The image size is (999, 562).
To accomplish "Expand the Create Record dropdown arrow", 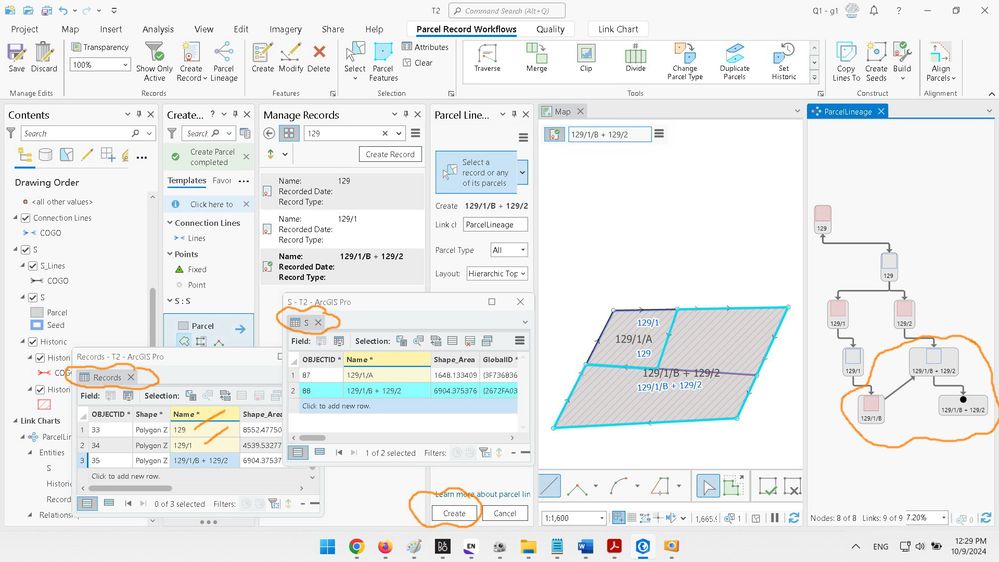I will [x=205, y=78].
